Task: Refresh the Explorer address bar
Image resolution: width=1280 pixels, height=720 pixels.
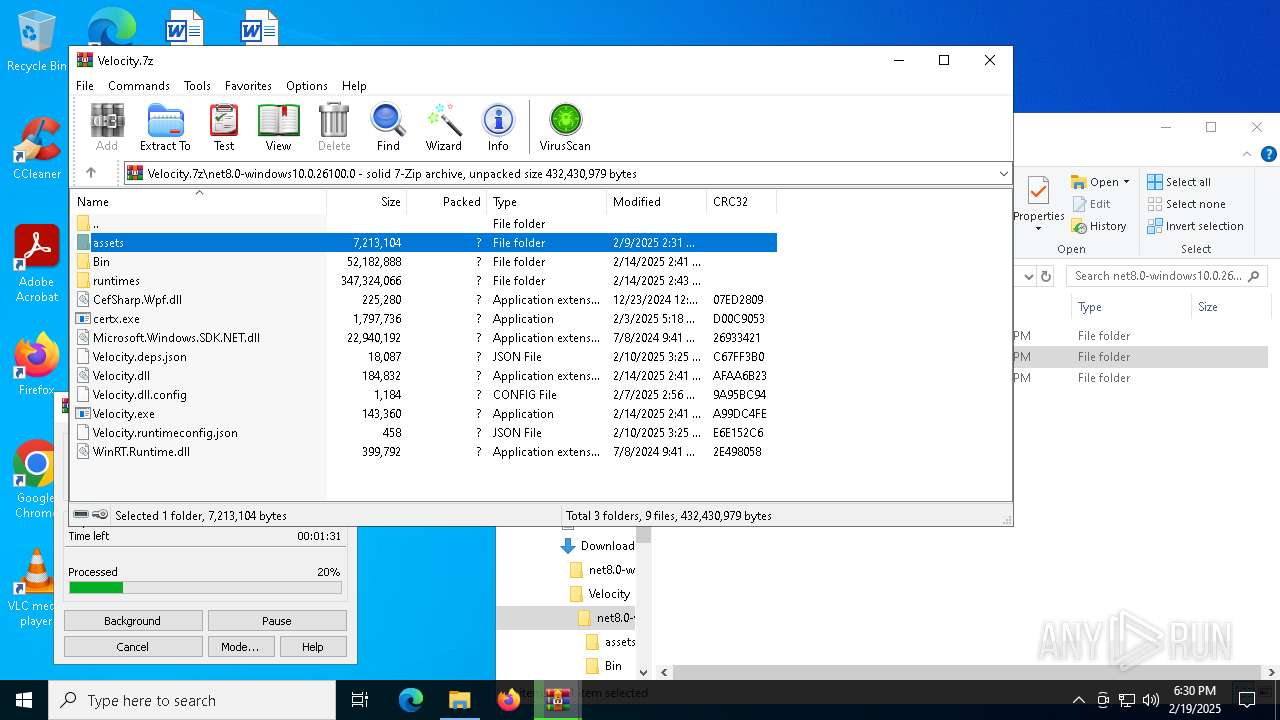Action: [1046, 276]
